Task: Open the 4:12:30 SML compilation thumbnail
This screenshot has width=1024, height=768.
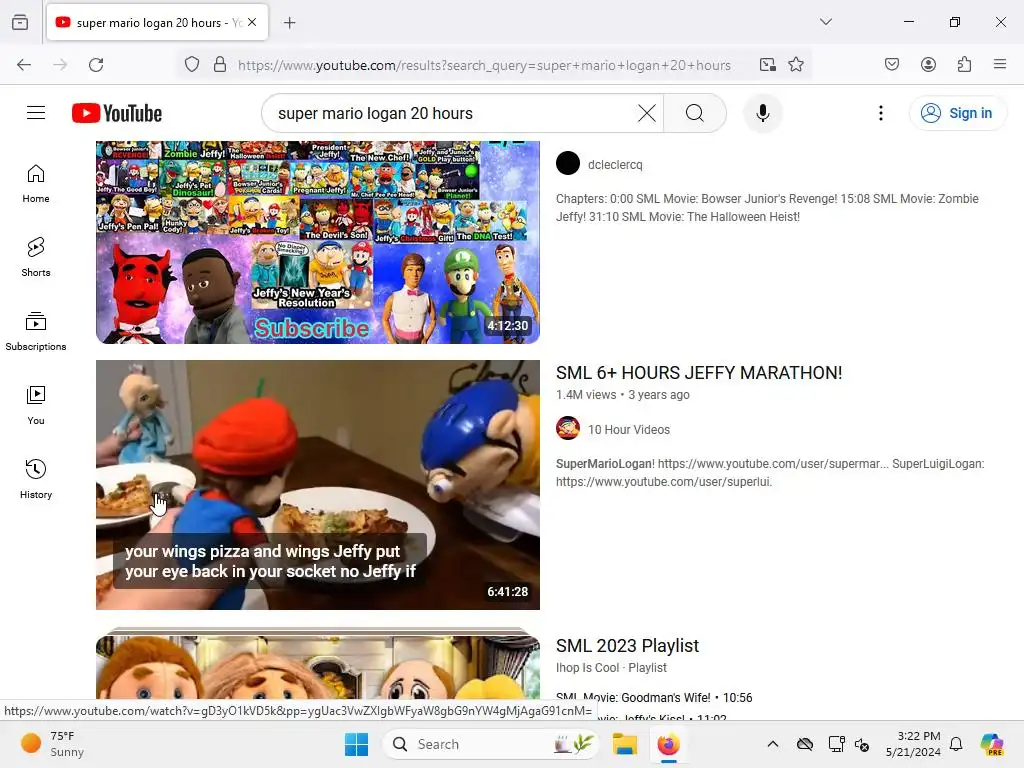Action: click(x=317, y=242)
